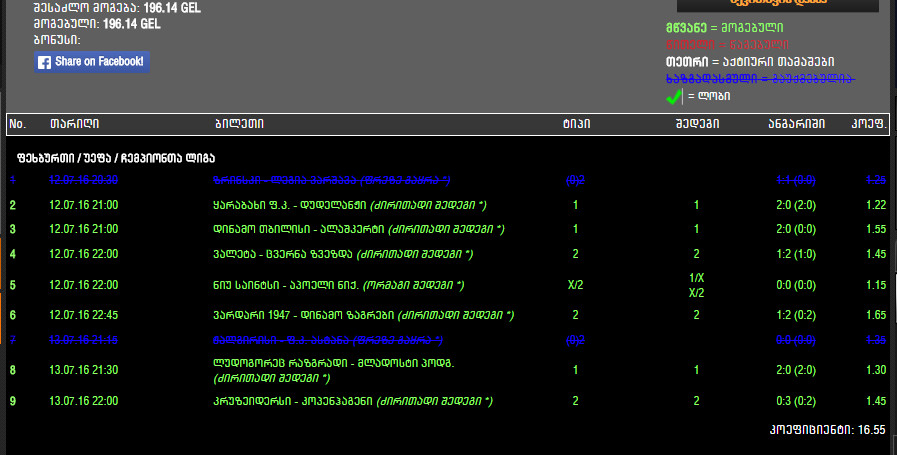The width and height of the screenshot is (897, 455).
Task: Click the შესაძლო მოგება: 196.14 GEL line
Action: tap(117, 8)
